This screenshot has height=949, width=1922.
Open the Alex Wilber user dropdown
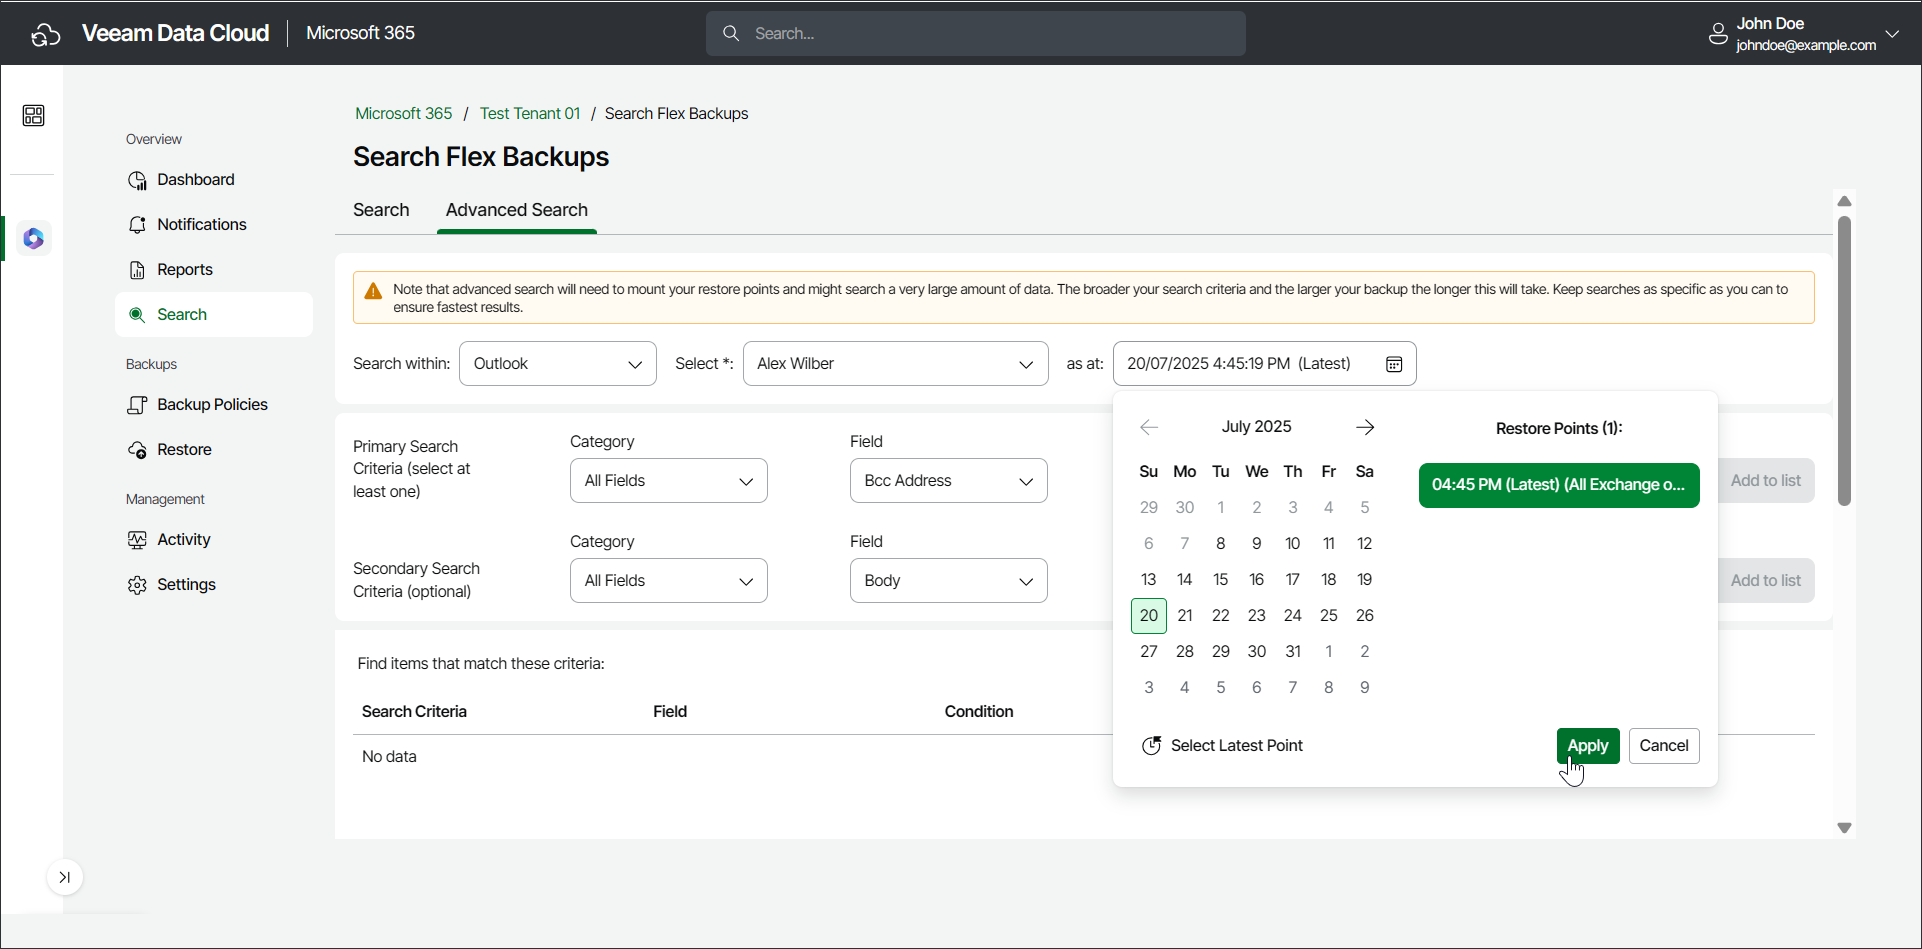click(x=896, y=364)
